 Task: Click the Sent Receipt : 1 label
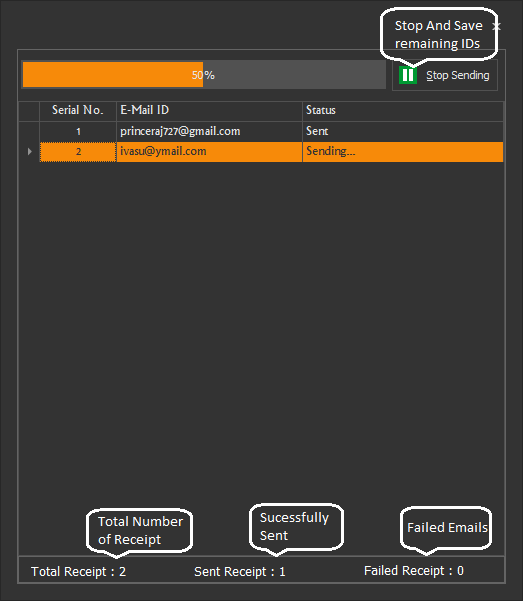240,571
